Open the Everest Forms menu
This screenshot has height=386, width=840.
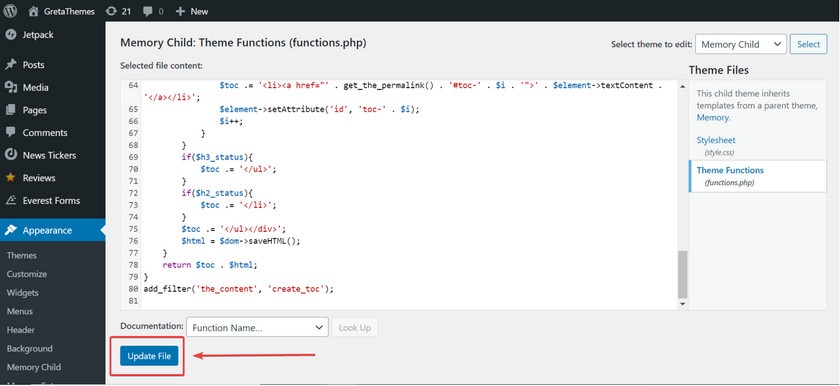click(x=52, y=200)
